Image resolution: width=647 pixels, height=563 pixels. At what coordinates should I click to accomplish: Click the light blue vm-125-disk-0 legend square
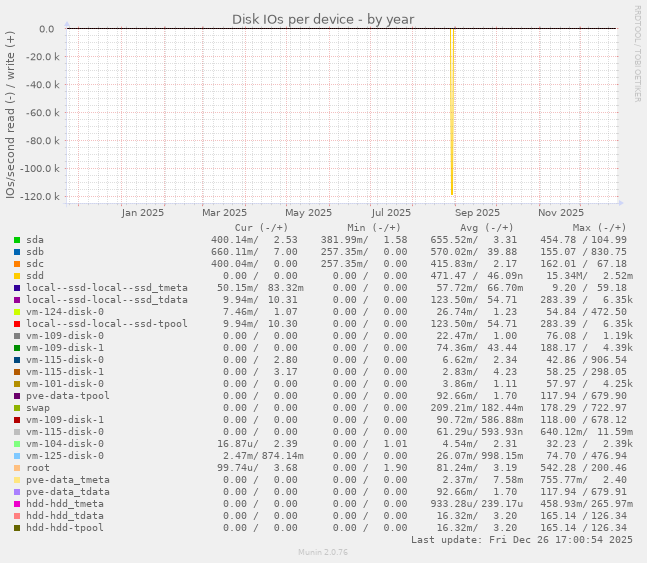pos(17,456)
